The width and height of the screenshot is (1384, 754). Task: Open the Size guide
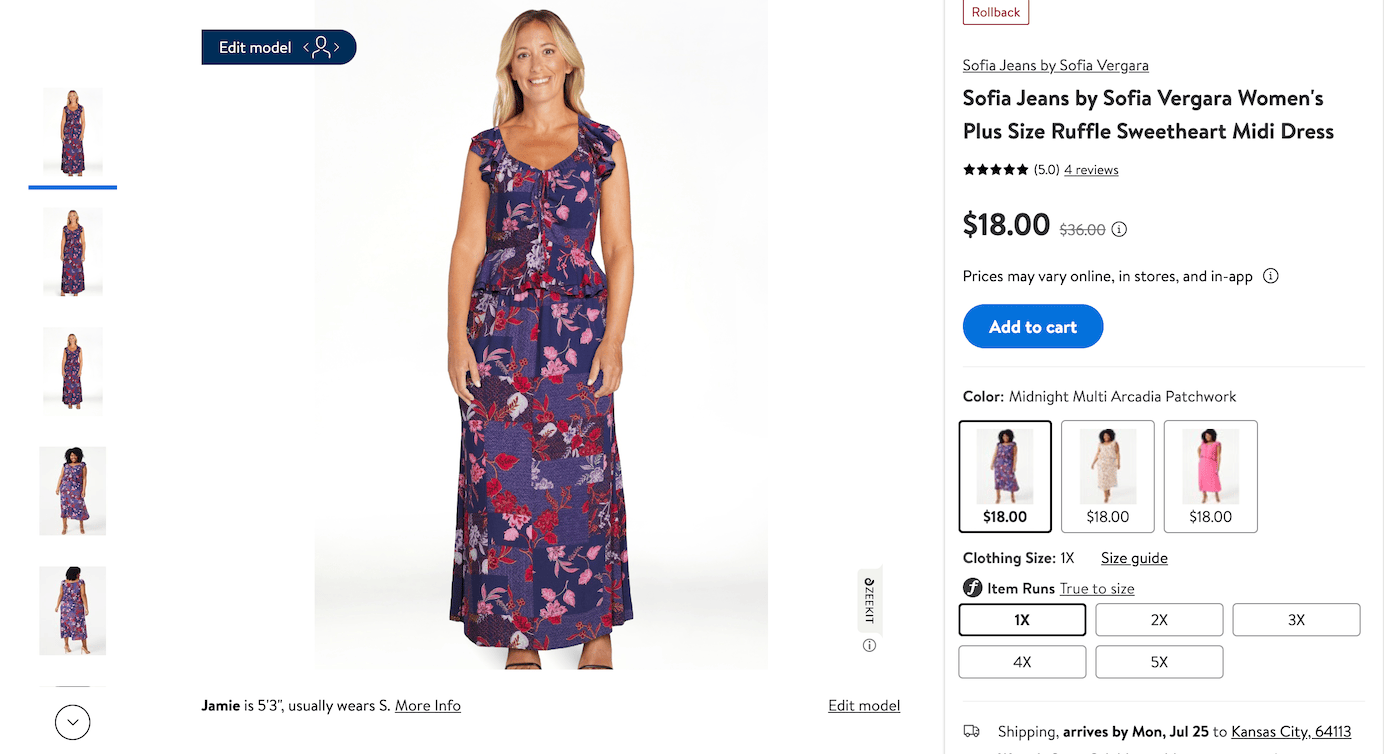click(x=1133, y=557)
